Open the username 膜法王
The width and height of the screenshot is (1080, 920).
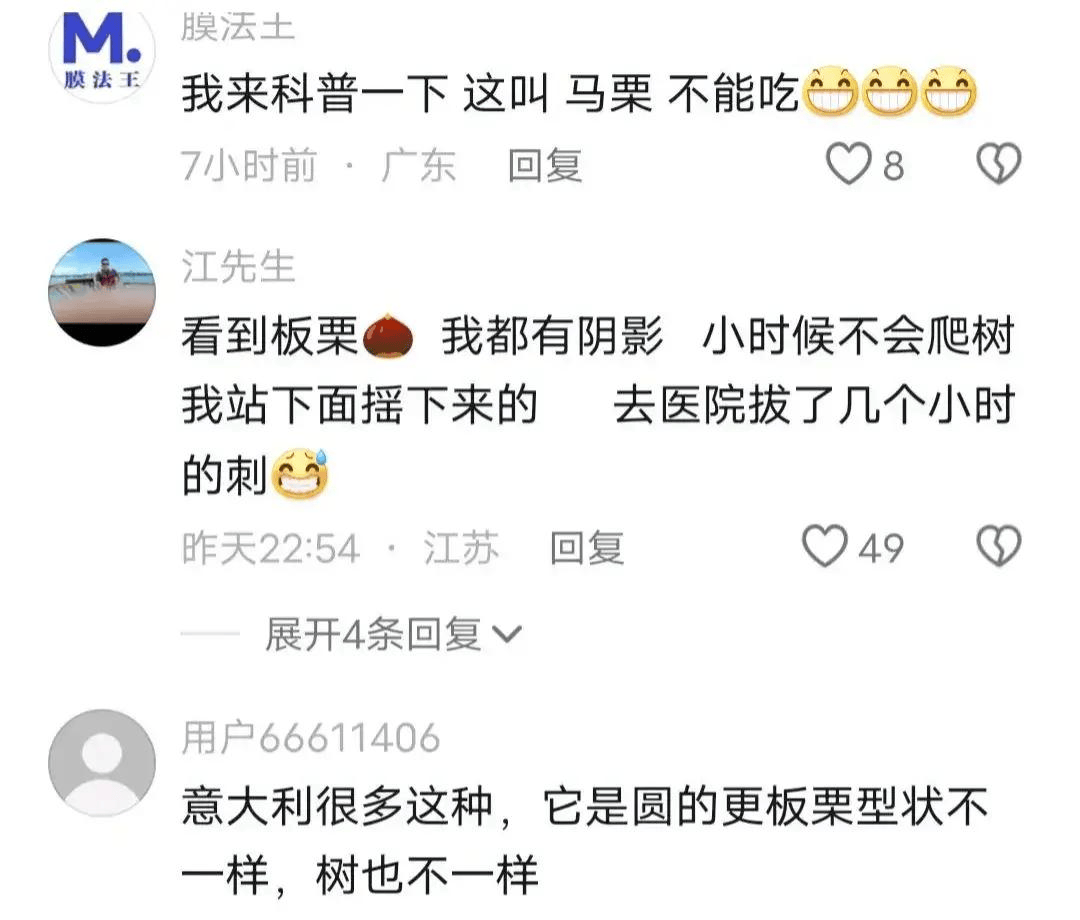[238, 28]
